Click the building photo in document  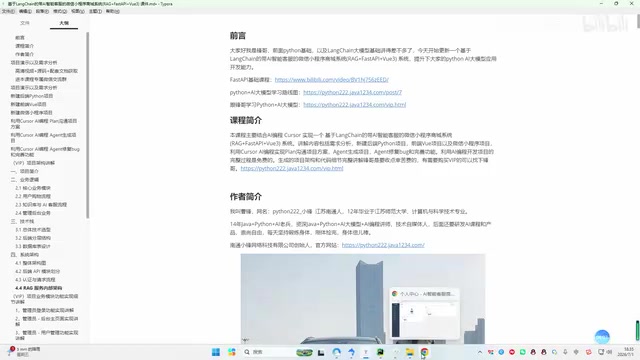point(363,298)
